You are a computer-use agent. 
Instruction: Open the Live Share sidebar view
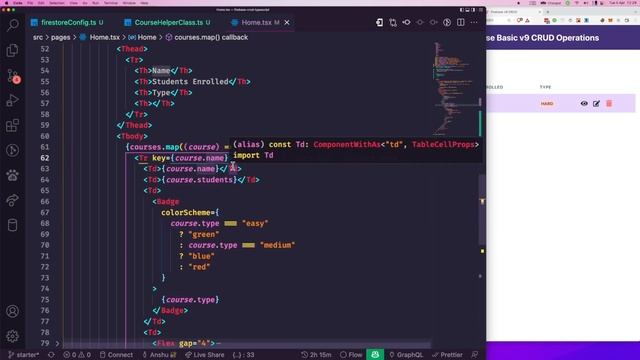(x=13, y=200)
